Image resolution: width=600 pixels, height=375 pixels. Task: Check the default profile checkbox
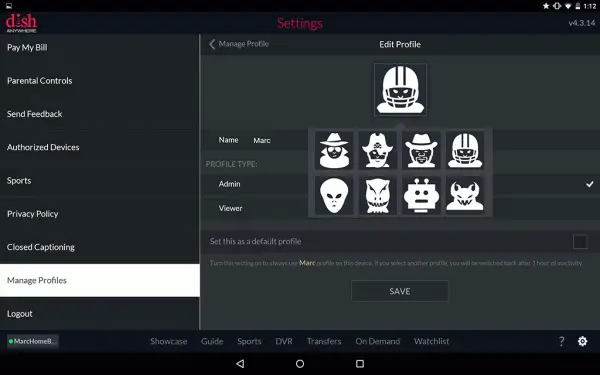point(580,242)
